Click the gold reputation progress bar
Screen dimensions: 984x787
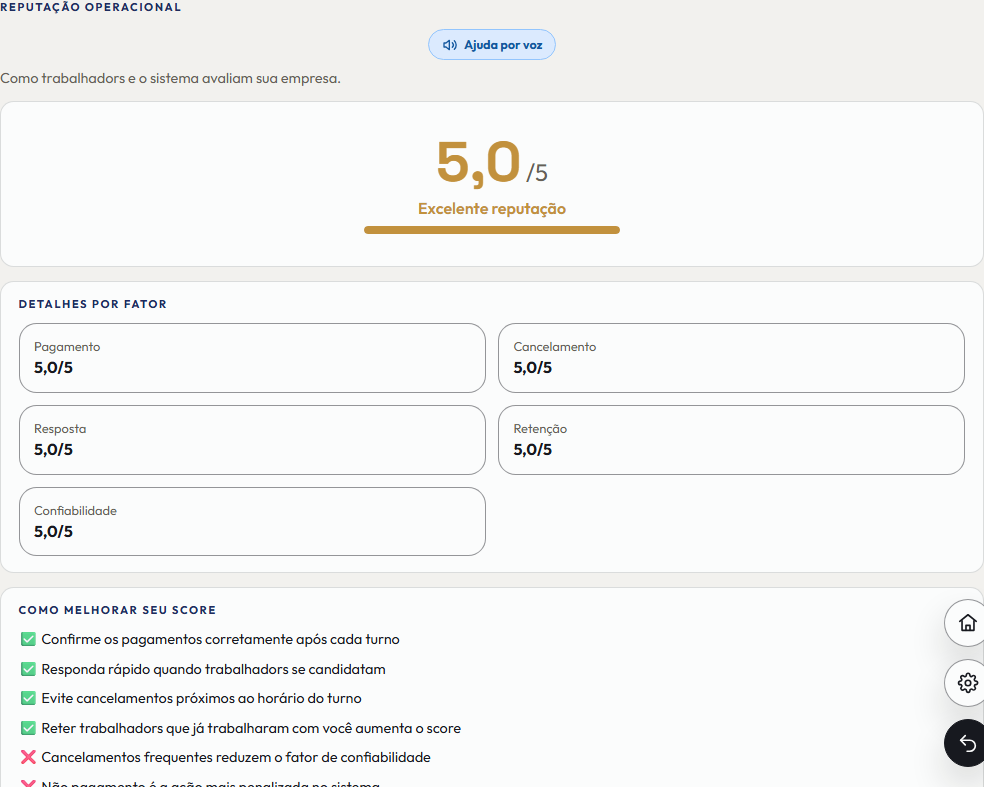click(492, 230)
